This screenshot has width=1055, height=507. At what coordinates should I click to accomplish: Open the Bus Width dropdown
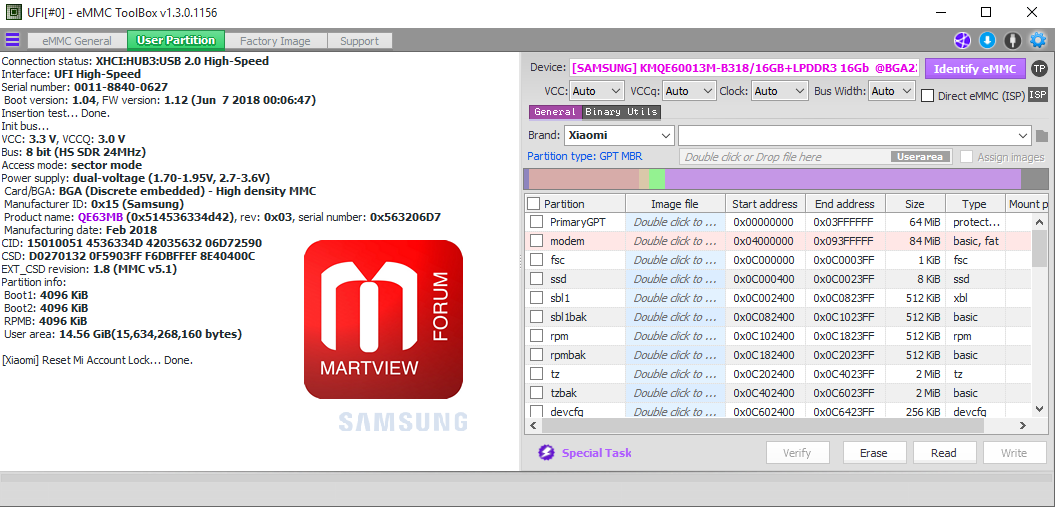coord(892,91)
